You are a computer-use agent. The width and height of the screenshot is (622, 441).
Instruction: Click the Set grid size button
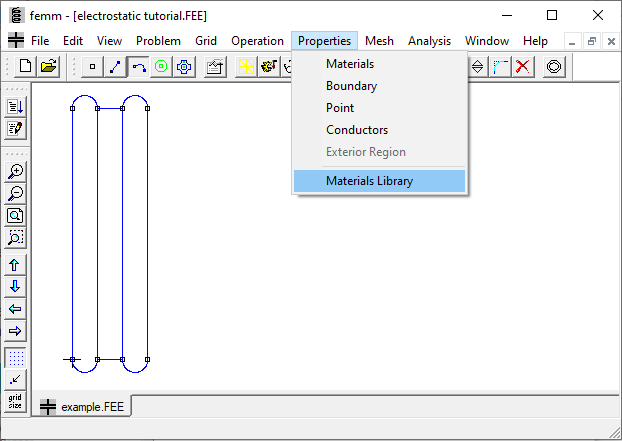[16, 401]
